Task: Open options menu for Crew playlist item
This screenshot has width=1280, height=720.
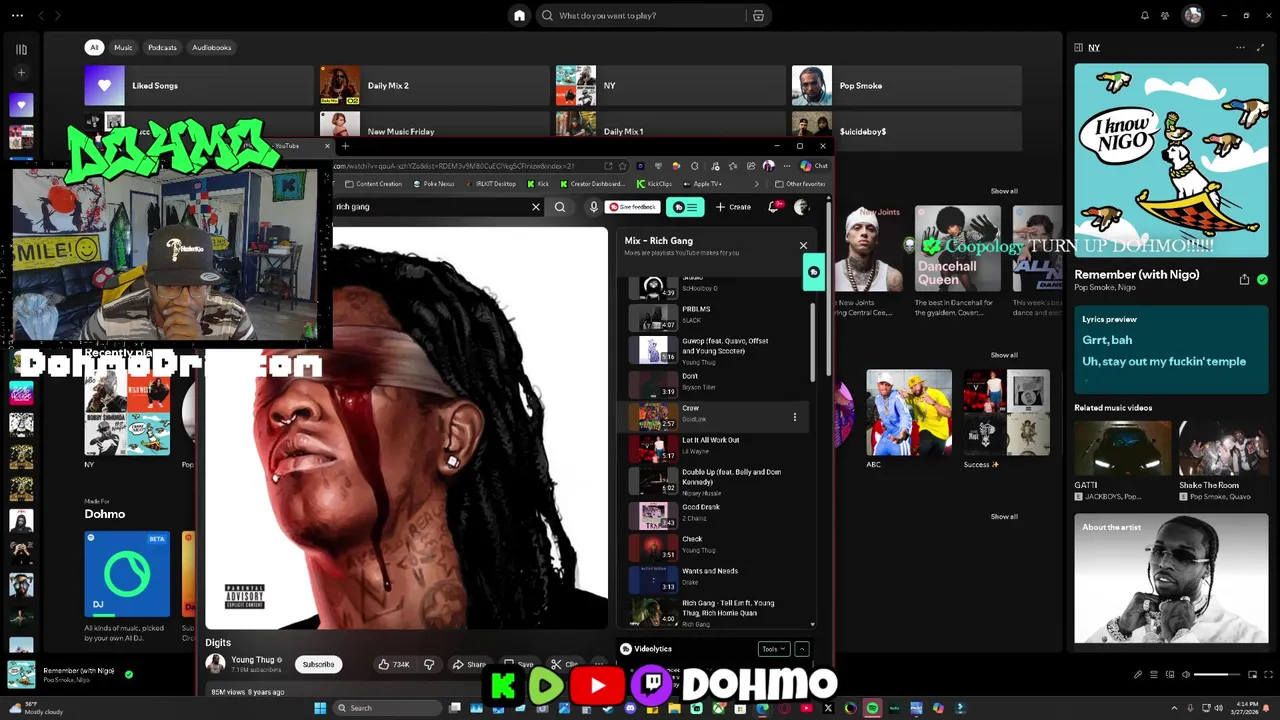Action: click(x=795, y=417)
